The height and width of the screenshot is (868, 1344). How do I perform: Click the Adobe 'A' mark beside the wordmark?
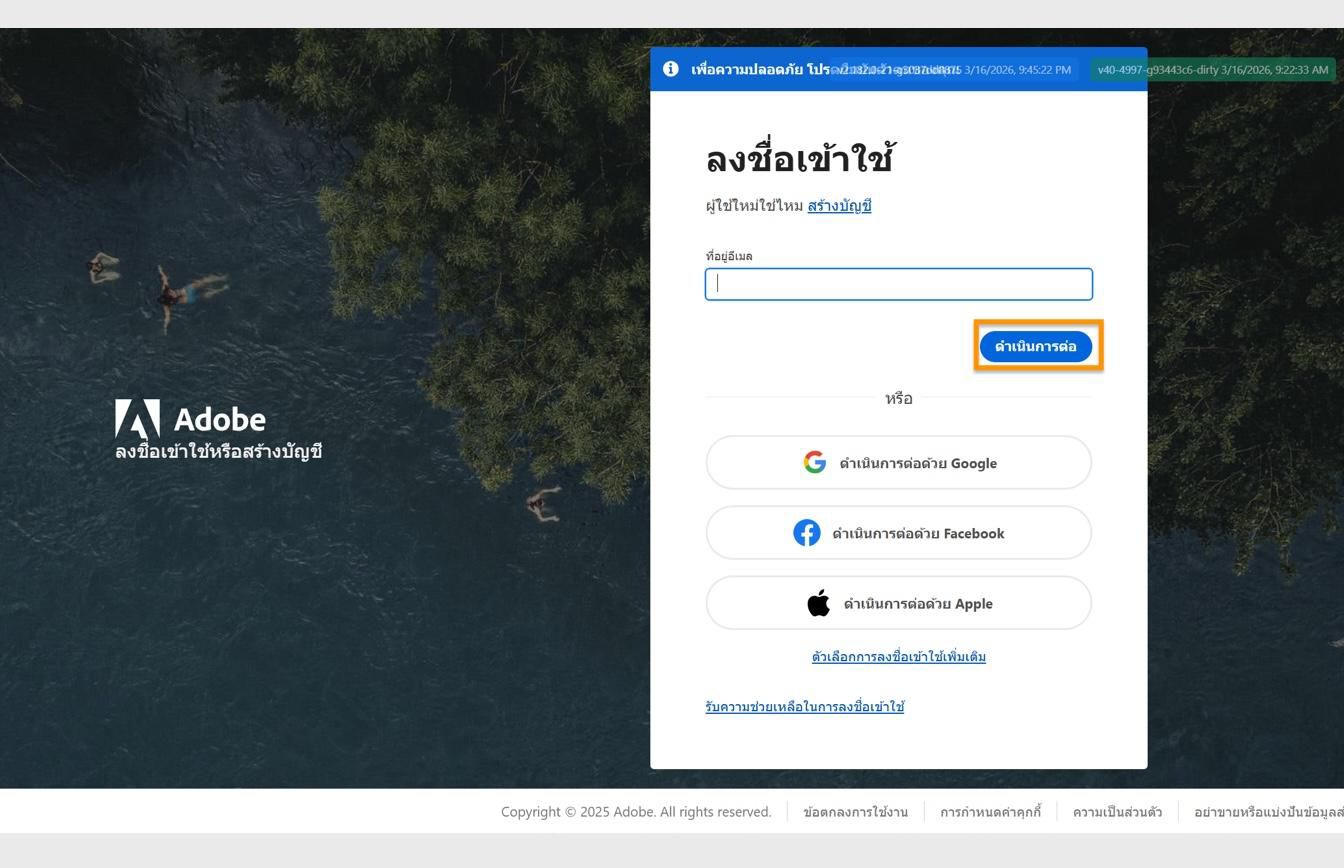pos(136,420)
